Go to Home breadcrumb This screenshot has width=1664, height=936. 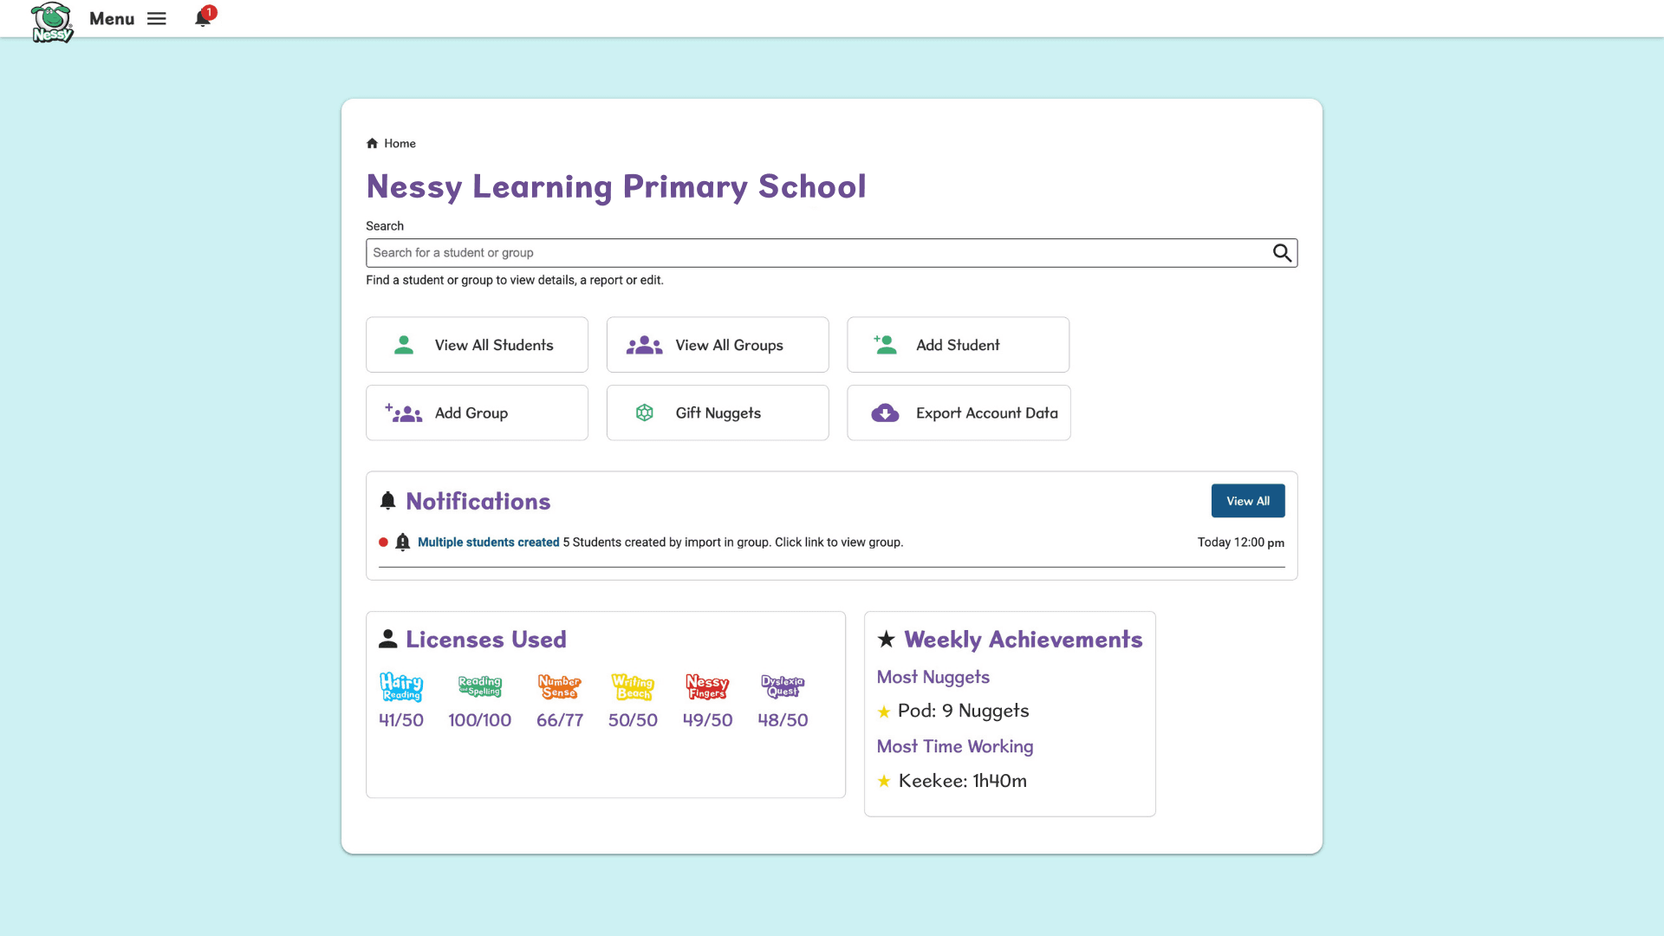pos(399,144)
